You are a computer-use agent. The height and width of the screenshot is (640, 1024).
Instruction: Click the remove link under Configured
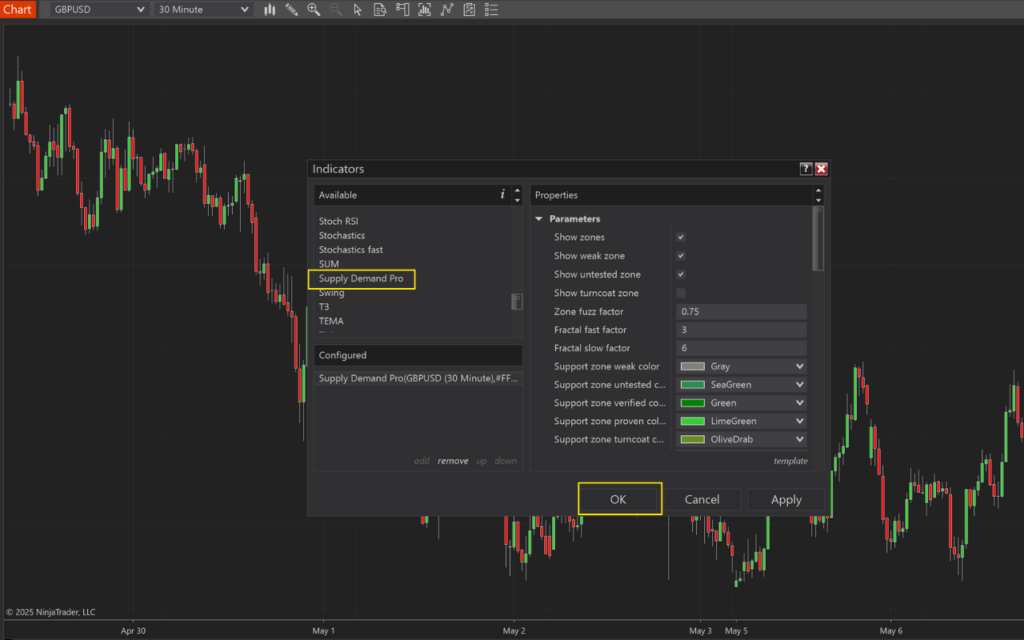point(453,461)
